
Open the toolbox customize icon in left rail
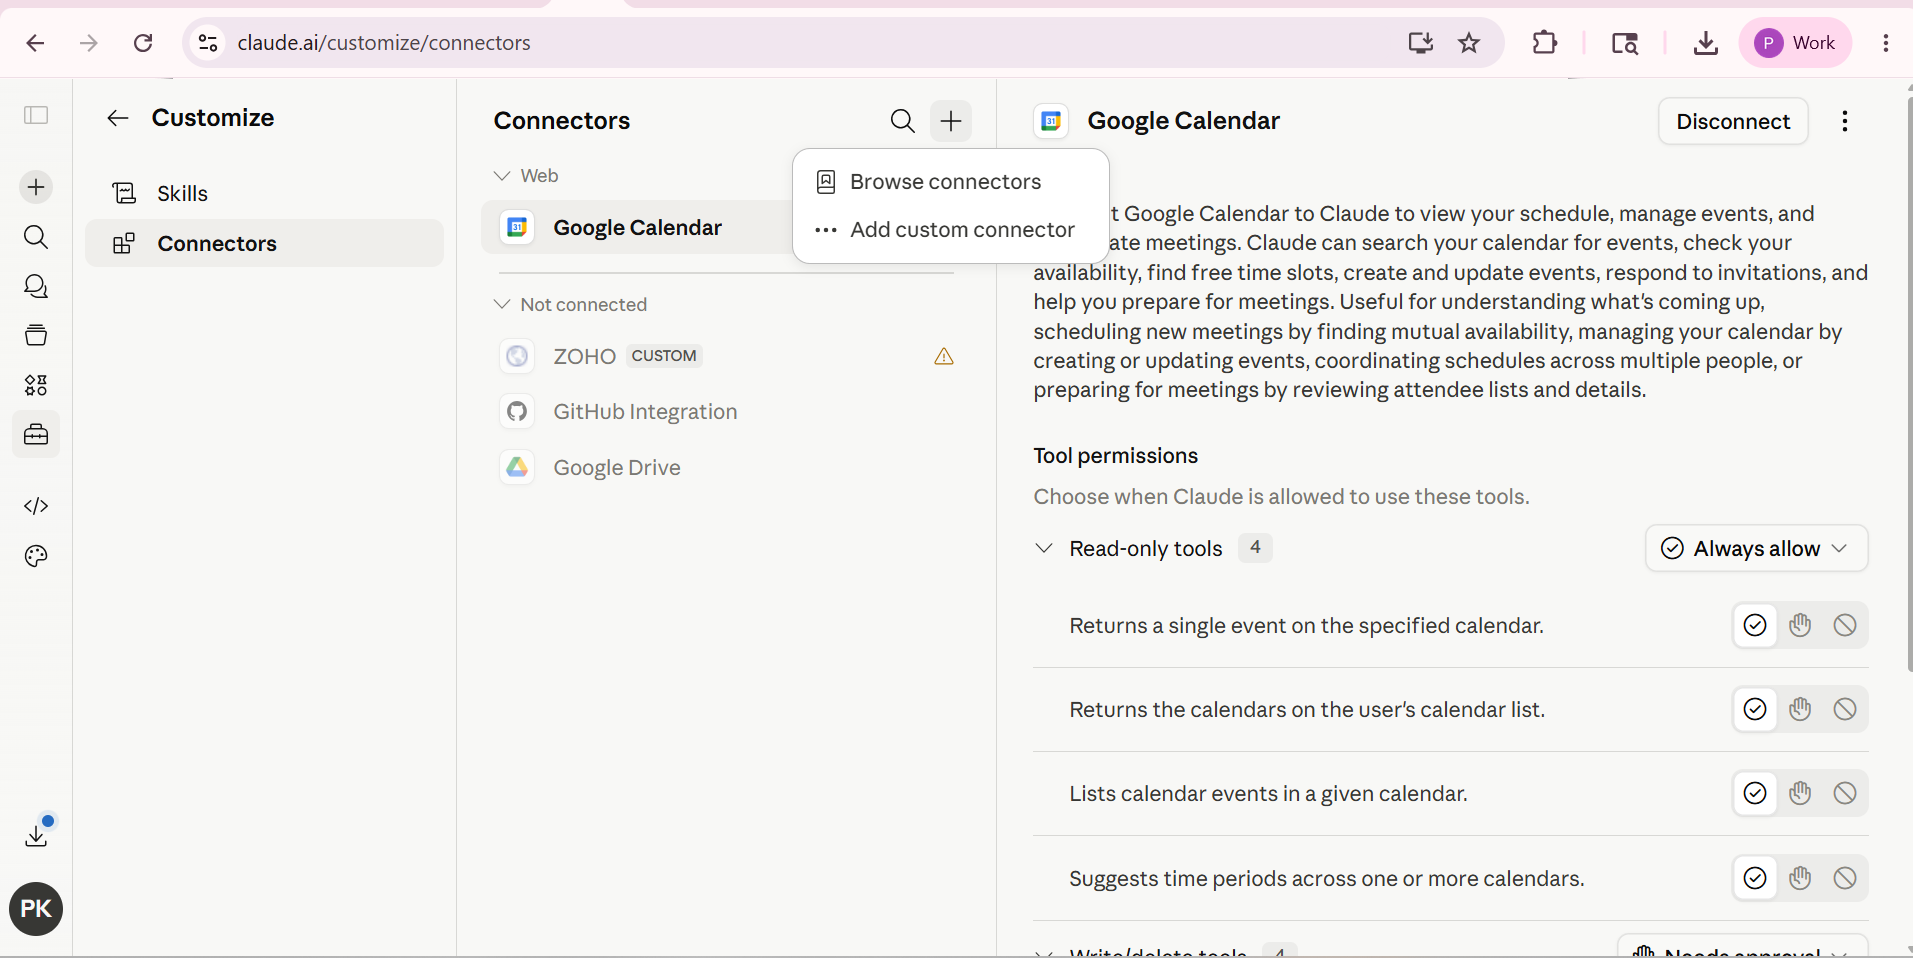coord(36,435)
